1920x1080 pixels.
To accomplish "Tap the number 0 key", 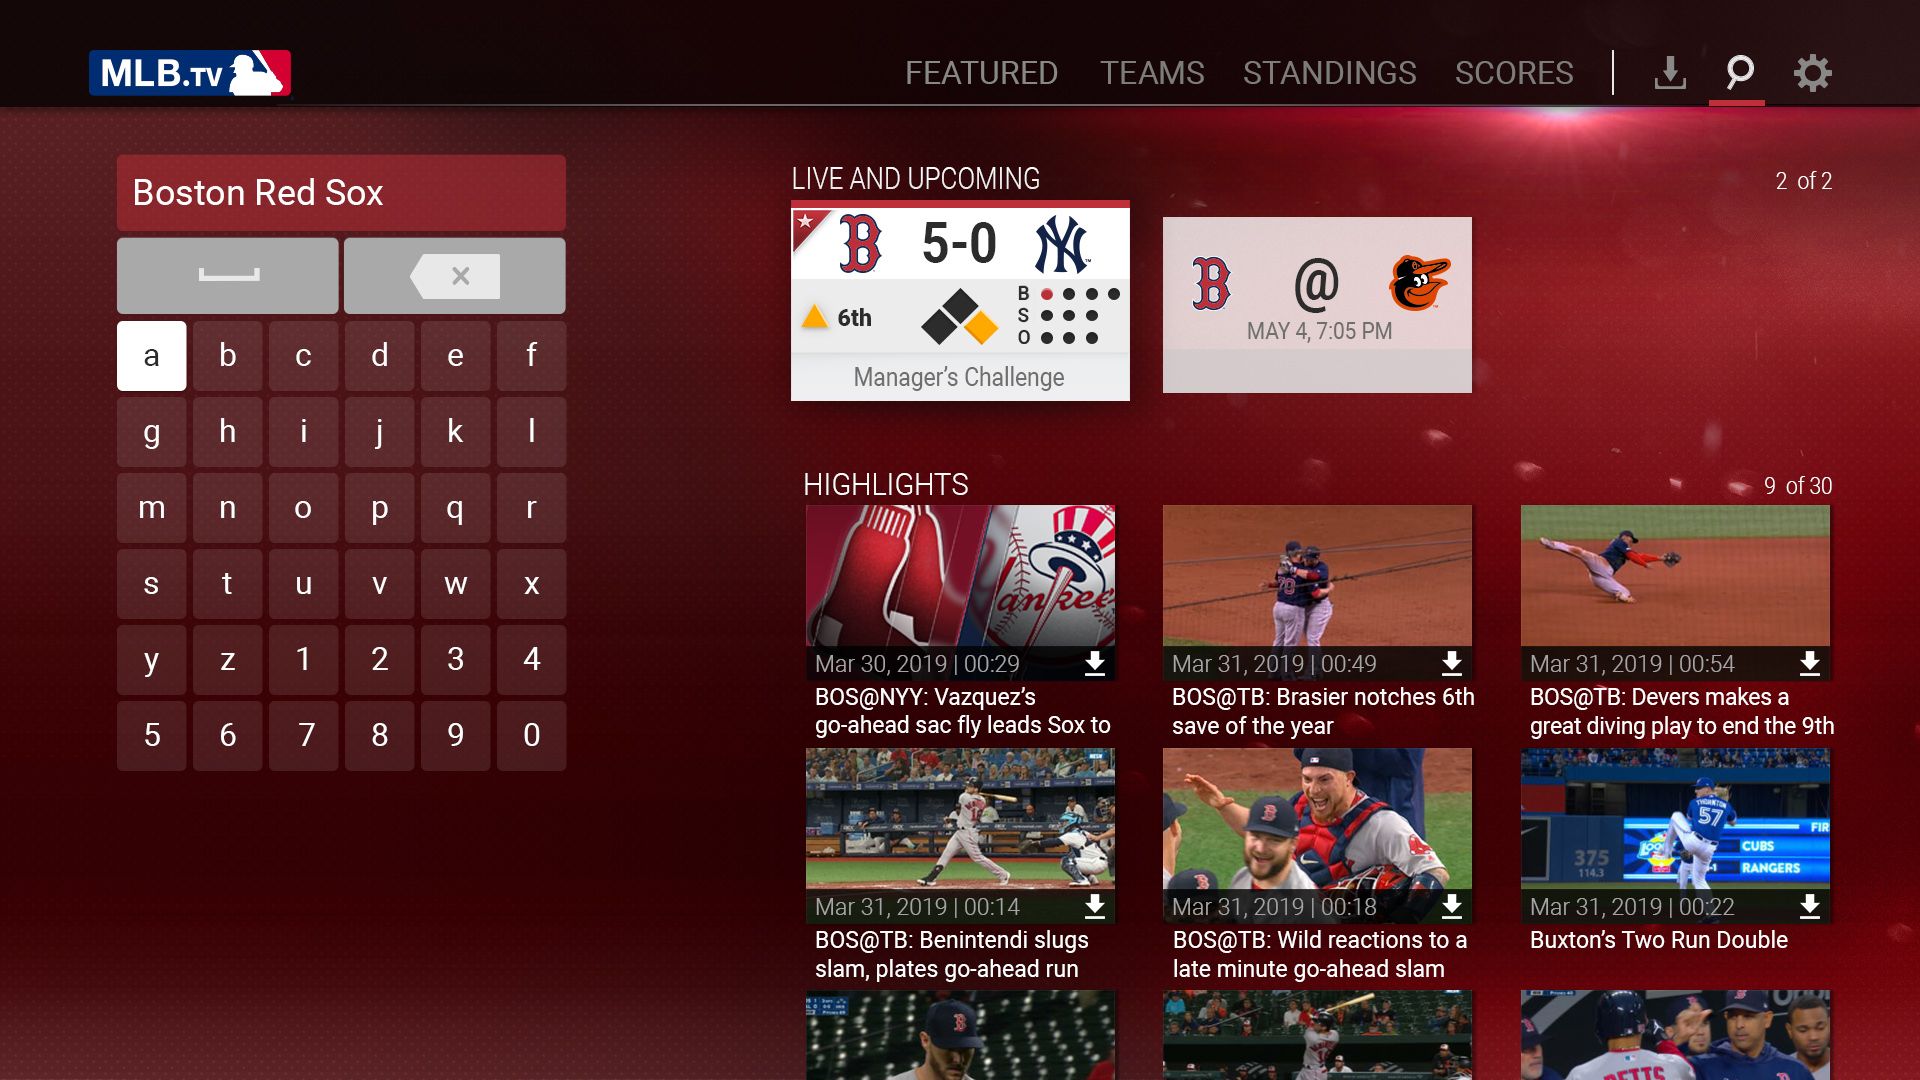I will 532,736.
